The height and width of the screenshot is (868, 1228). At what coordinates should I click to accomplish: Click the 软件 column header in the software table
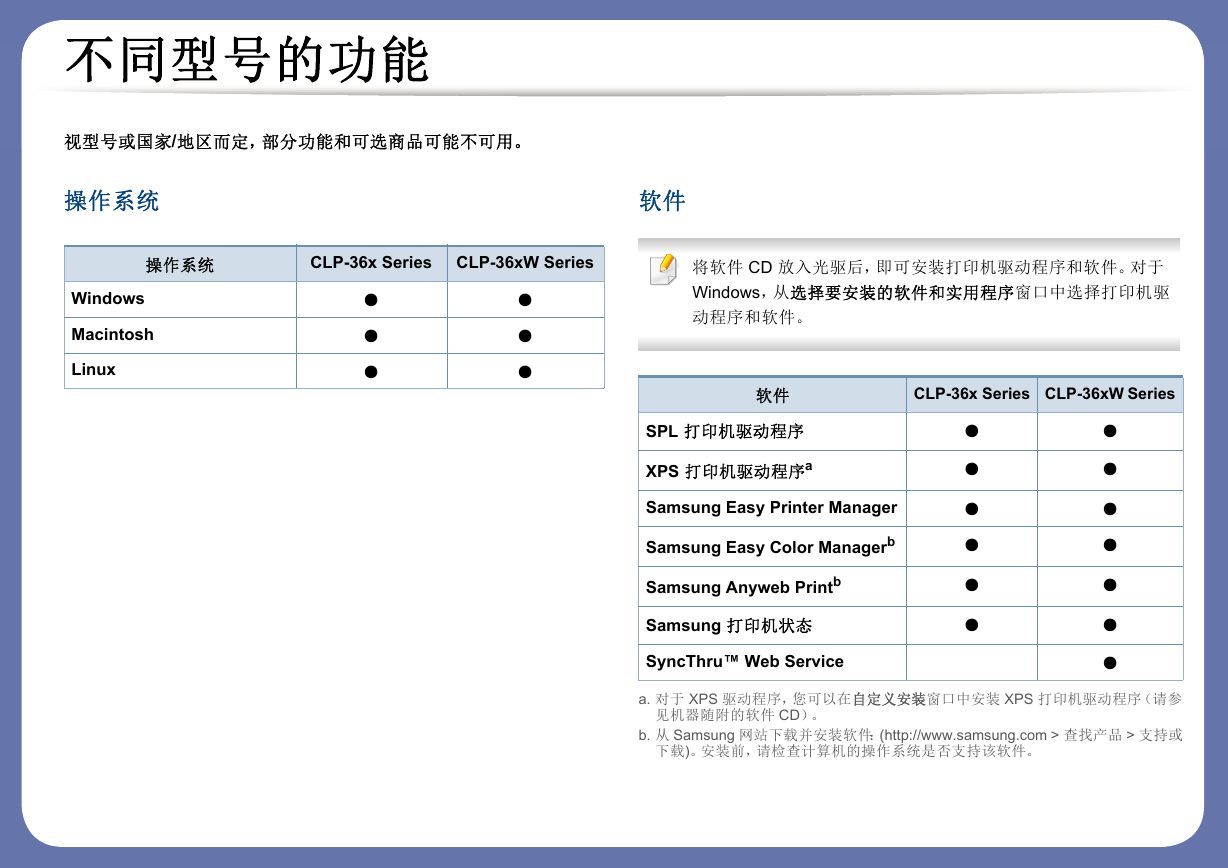coord(772,395)
